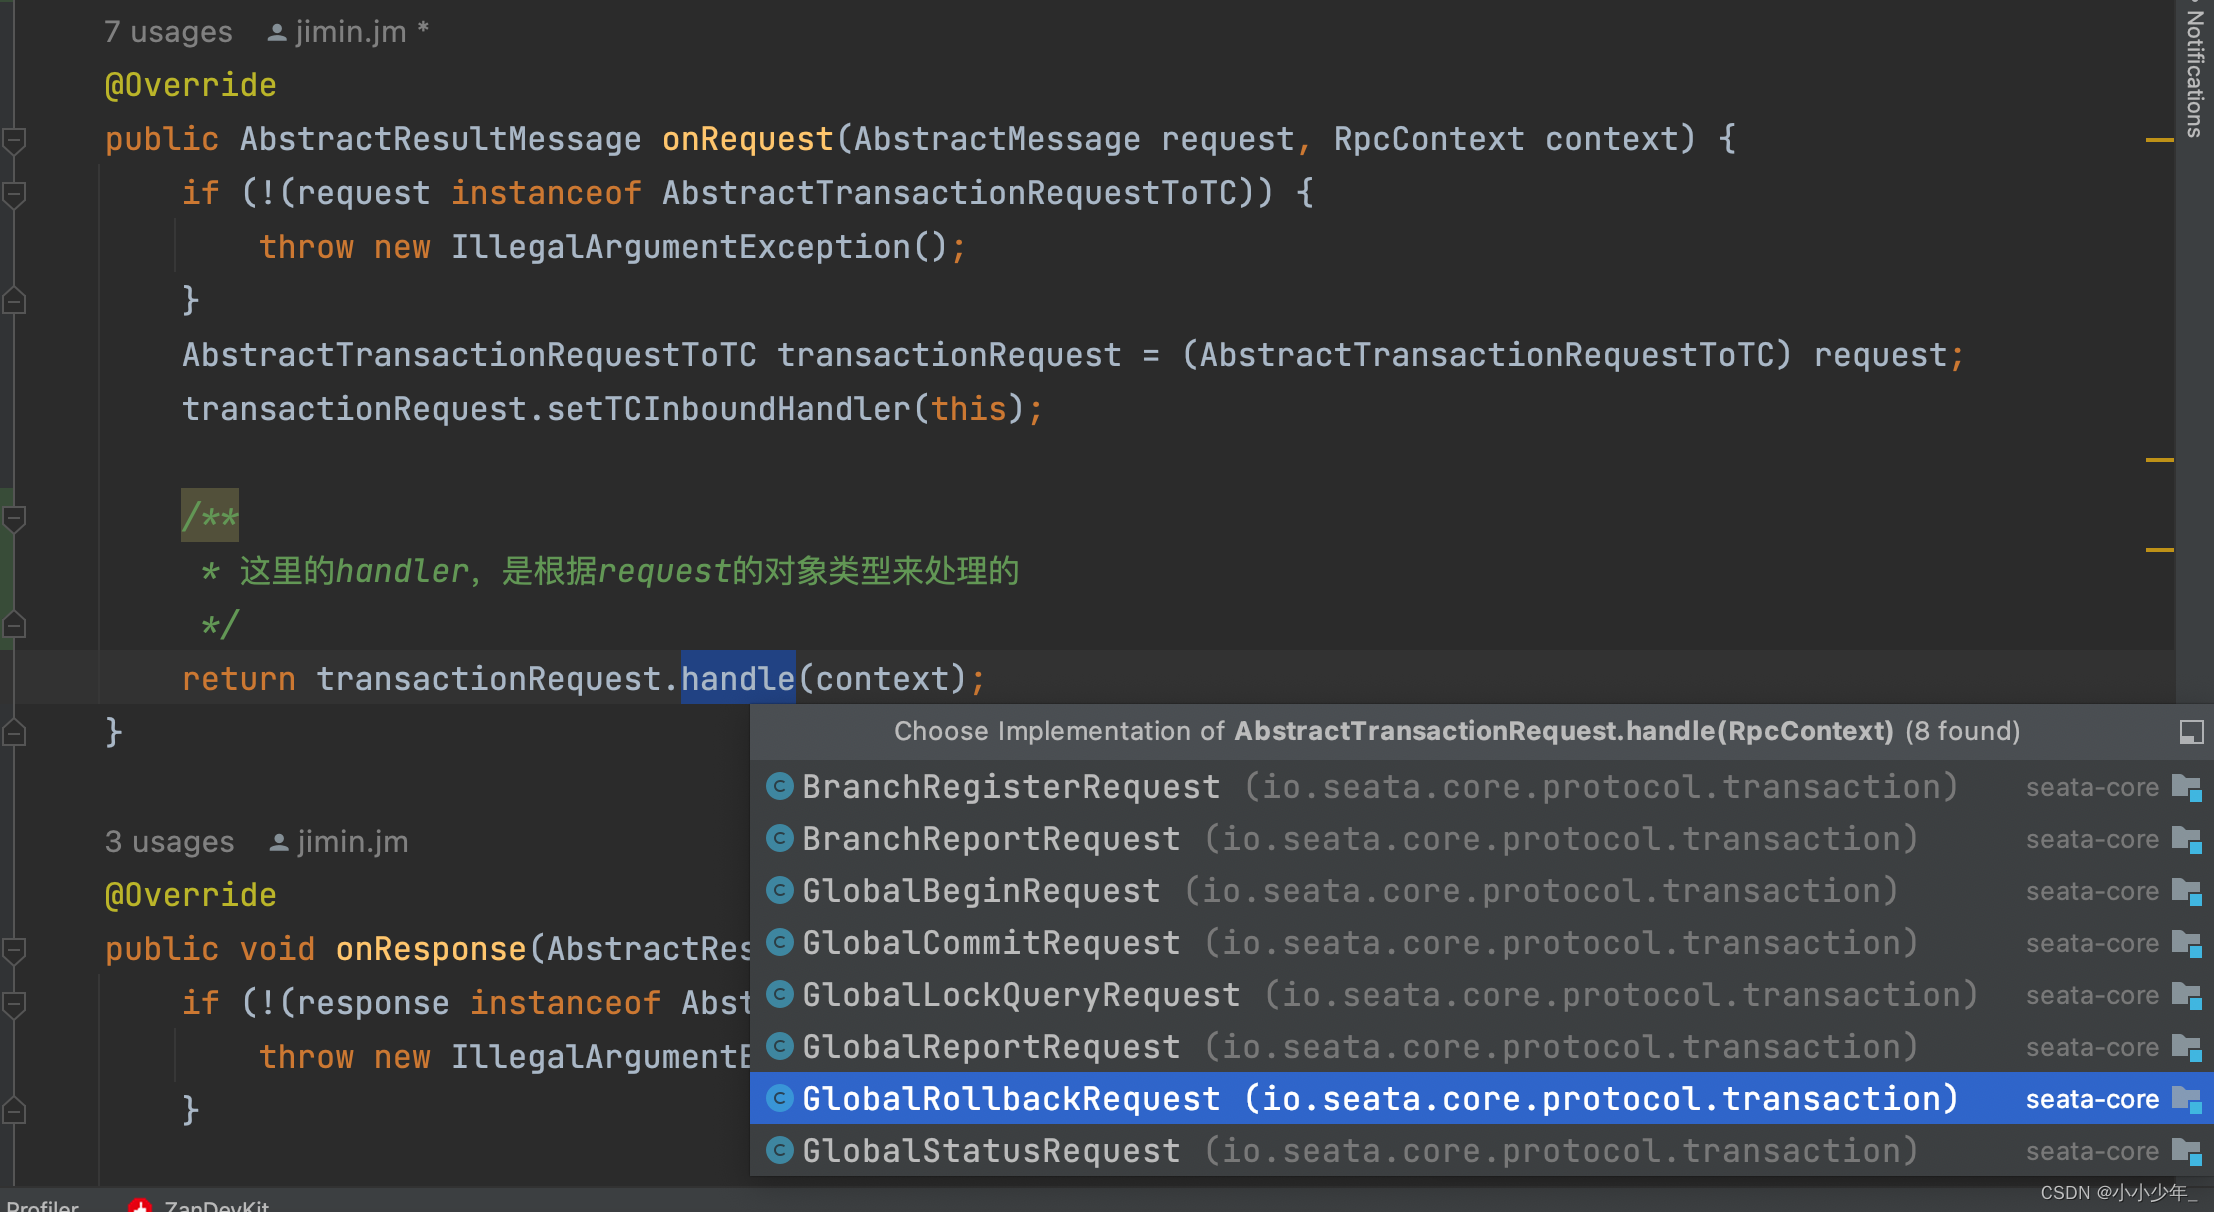Screen dimensions: 2214x1212
Task: Choose GlobalStatusRequest from the list
Action: pyautogui.click(x=1482, y=1151)
